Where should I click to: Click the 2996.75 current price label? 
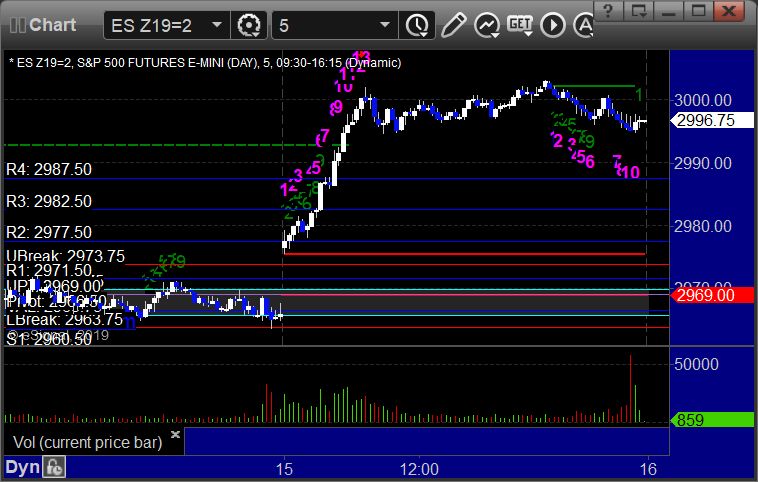pyautogui.click(x=712, y=120)
